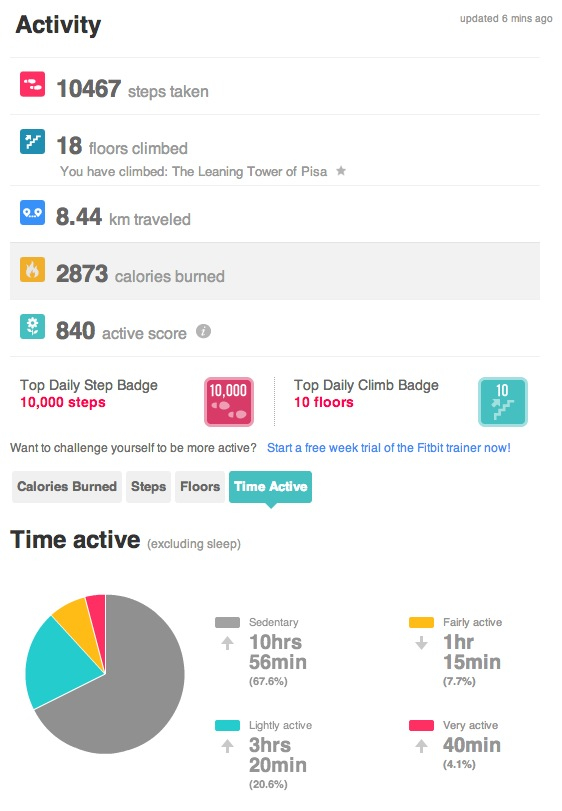Screen dimensions: 562x811
Task: Open the active score info icon
Action: [203, 331]
